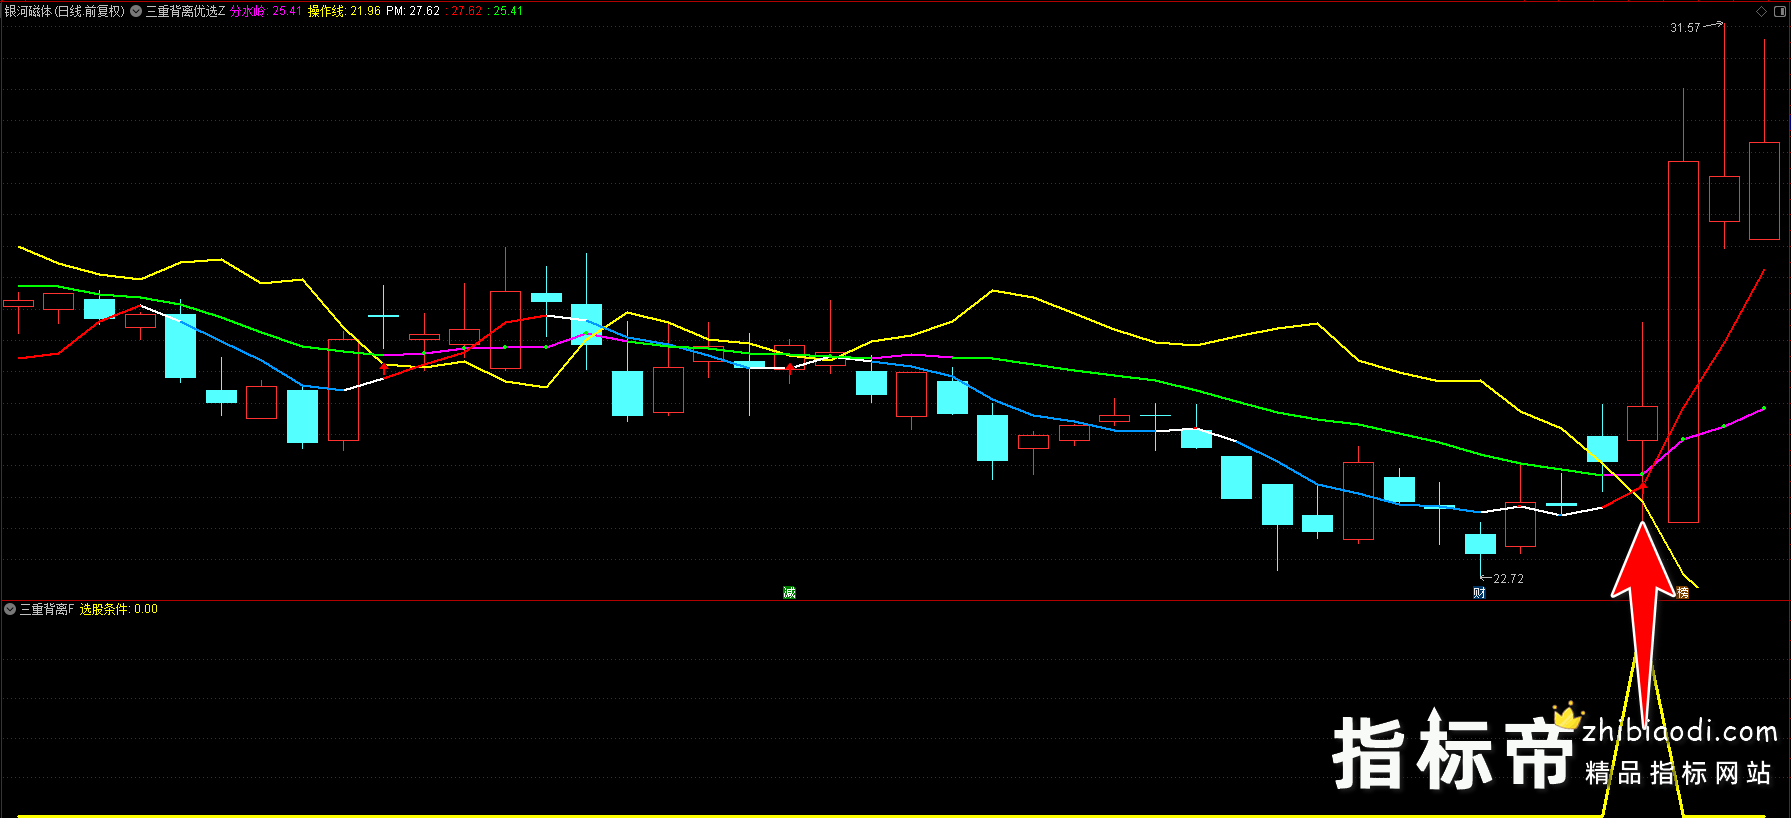Click the 操作线: 21.96 value label
Image resolution: width=1791 pixels, height=818 pixels.
pos(344,11)
